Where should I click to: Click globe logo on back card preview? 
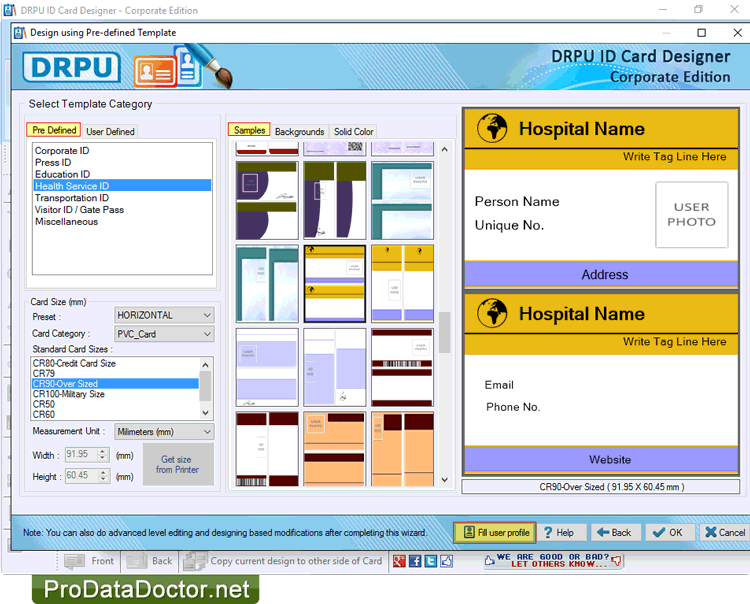[x=492, y=313]
